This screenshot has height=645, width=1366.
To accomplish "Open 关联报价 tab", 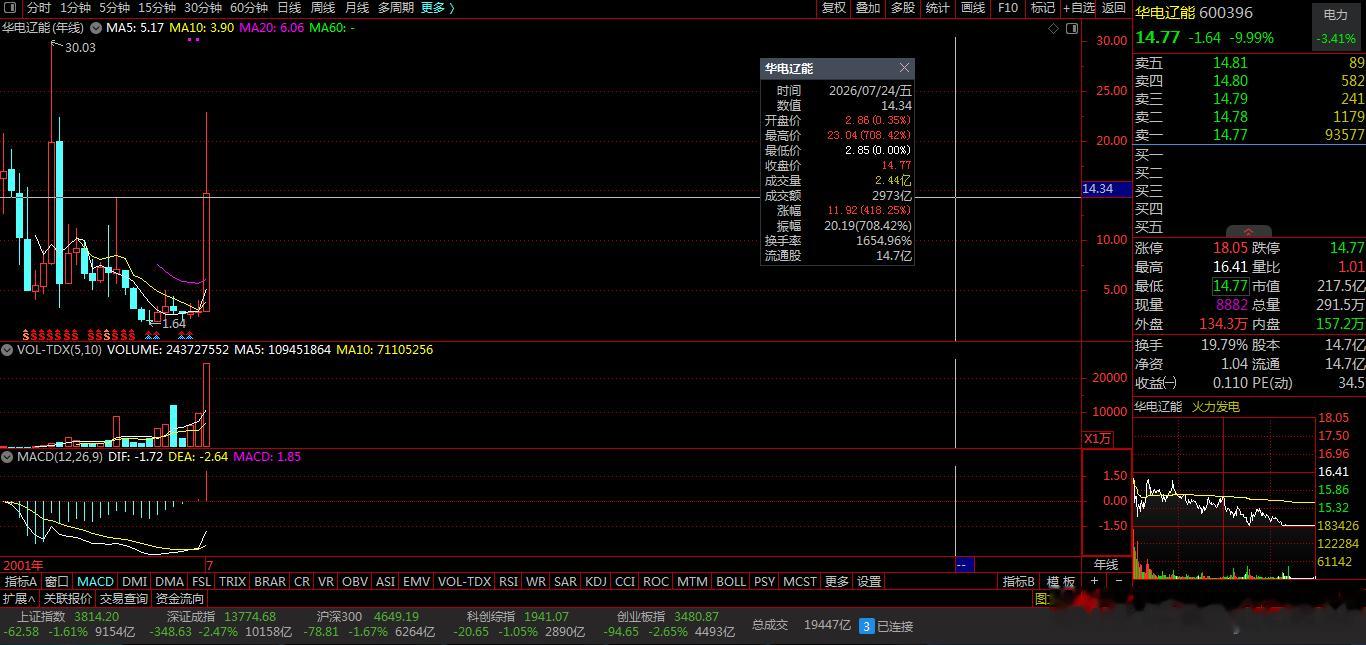I will tap(68, 598).
